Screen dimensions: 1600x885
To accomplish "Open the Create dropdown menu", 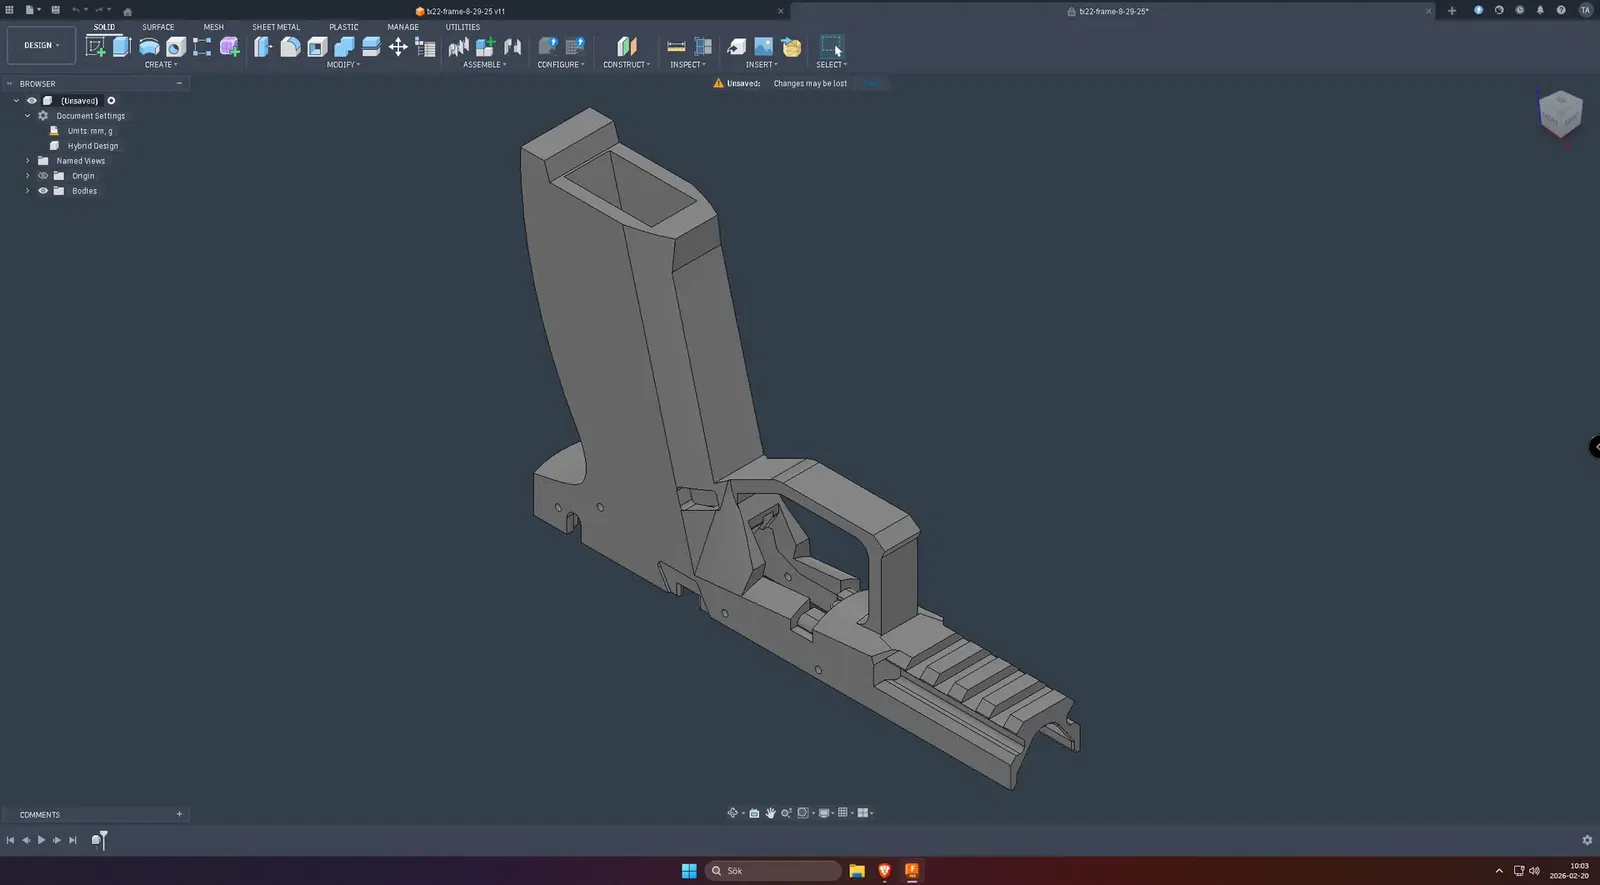I will coord(161,65).
